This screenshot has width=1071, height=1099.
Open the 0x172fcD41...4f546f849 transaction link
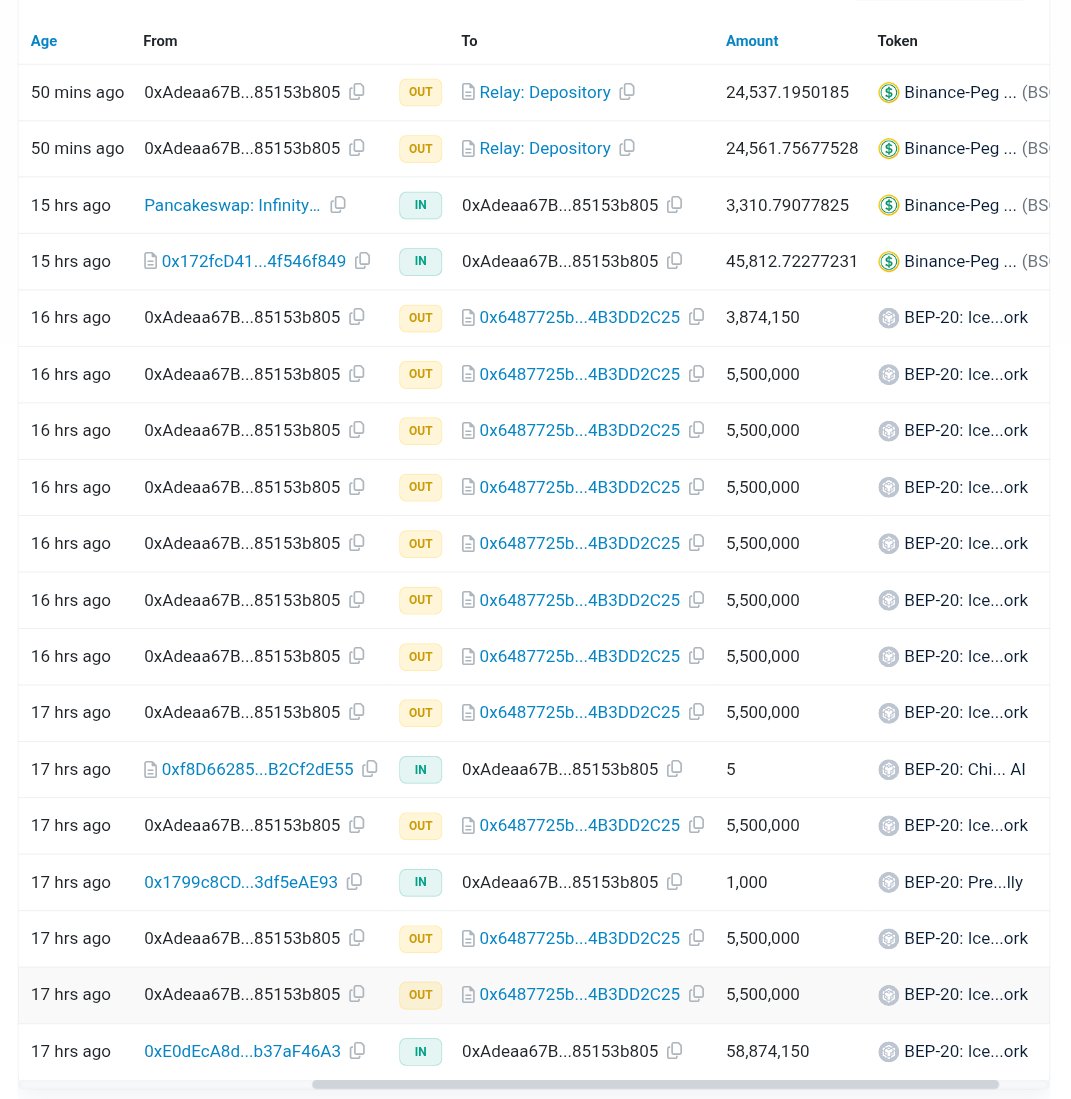(253, 261)
